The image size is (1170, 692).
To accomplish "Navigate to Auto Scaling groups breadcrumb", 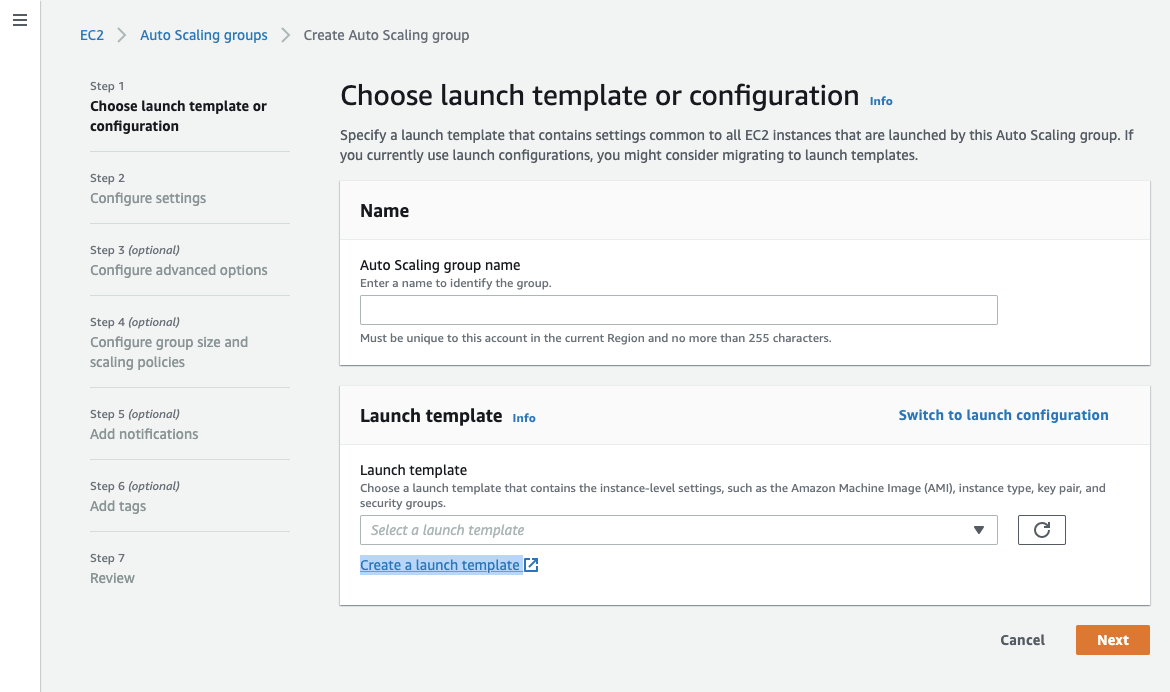I will pyautogui.click(x=203, y=35).
